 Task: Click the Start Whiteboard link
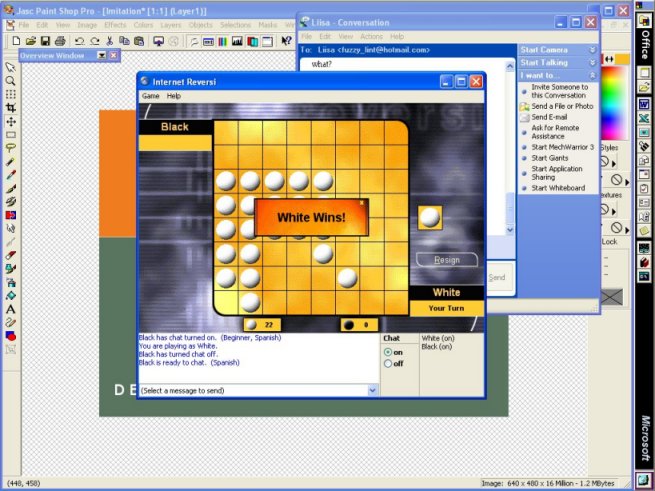tap(558, 188)
